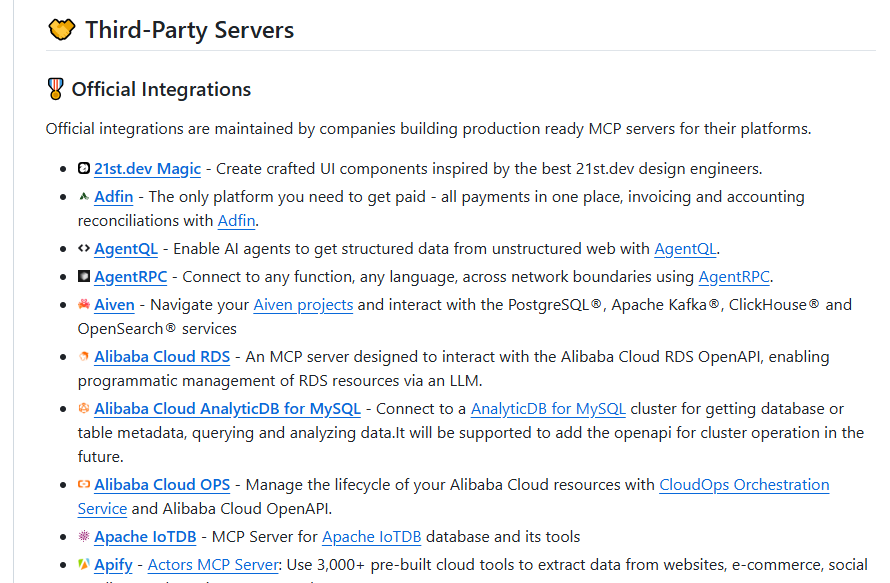Open the bold AgentQL list link

[126, 249]
